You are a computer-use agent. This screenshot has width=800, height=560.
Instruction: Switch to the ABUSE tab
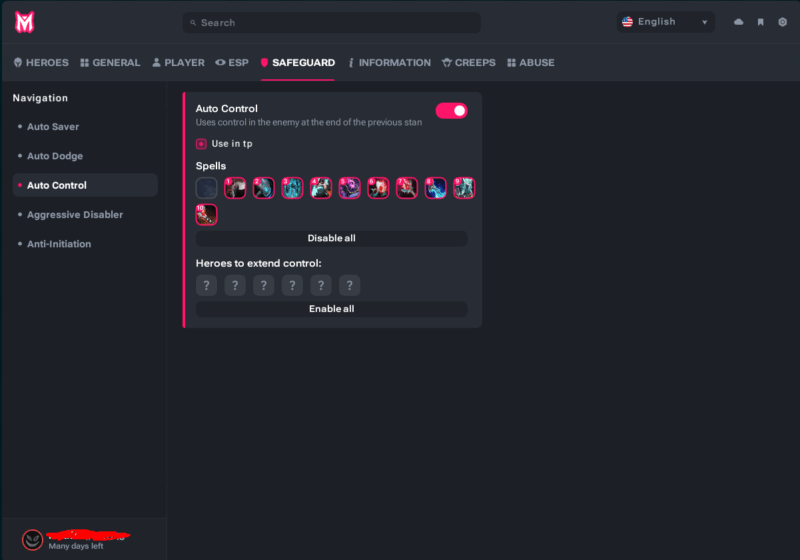(531, 63)
